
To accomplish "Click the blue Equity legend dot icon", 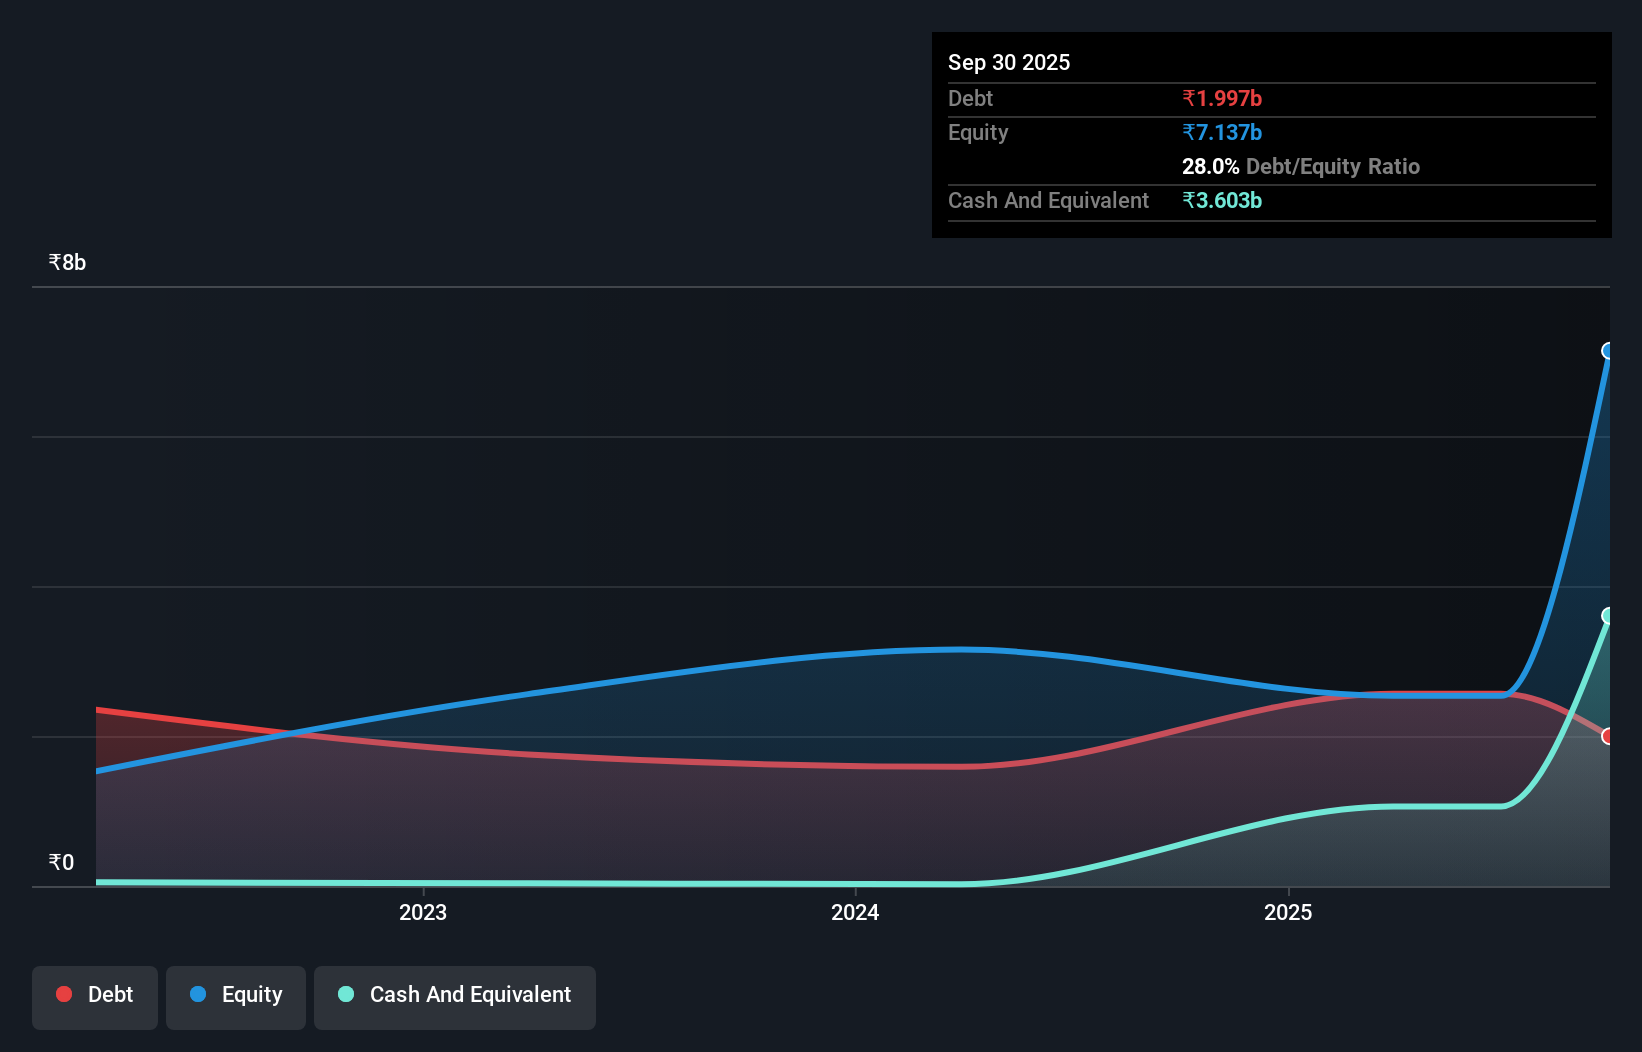I will point(197,994).
